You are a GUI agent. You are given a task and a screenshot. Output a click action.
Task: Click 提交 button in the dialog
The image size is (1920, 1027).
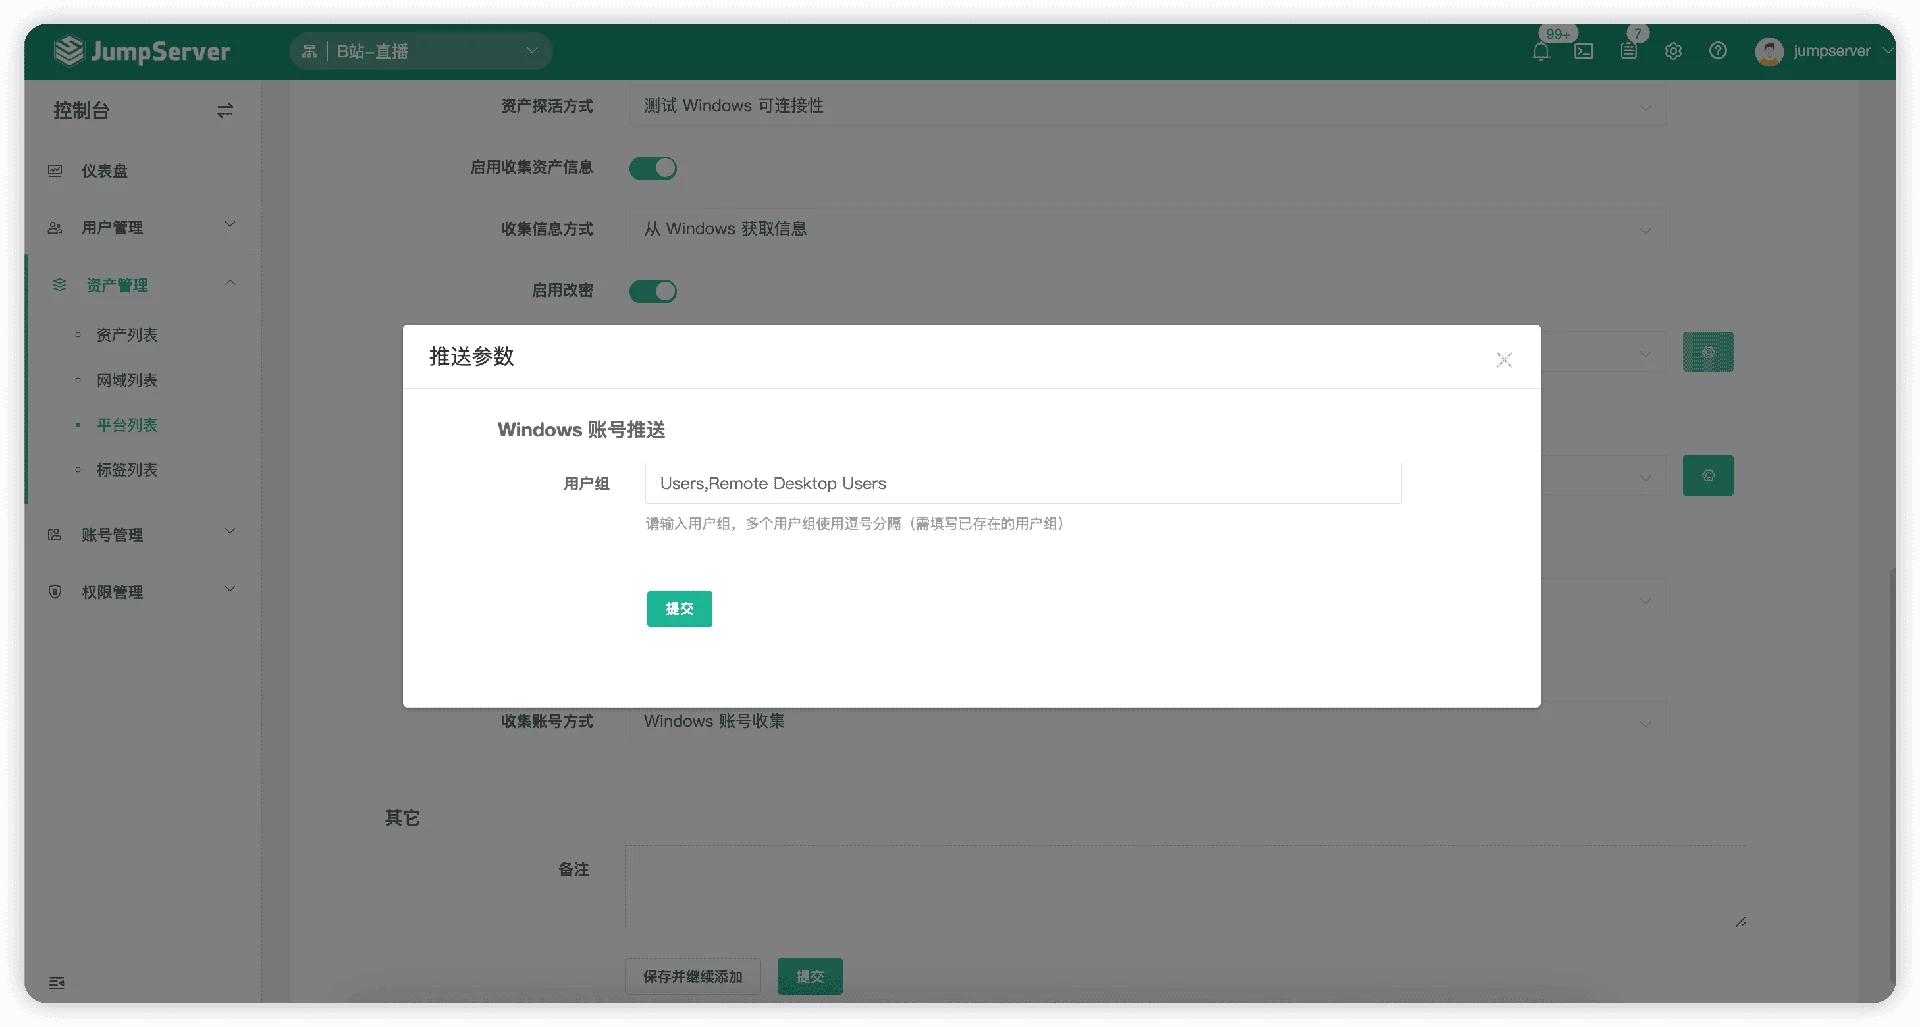tap(679, 609)
